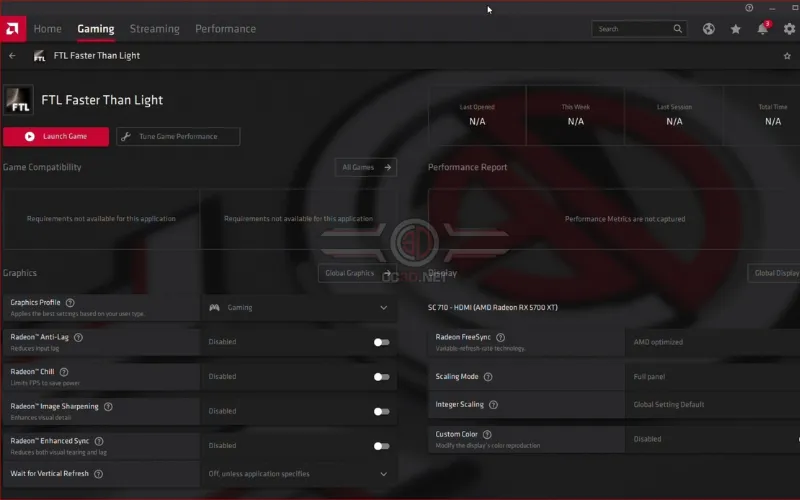Show help for Custom Color

pyautogui.click(x=487, y=435)
